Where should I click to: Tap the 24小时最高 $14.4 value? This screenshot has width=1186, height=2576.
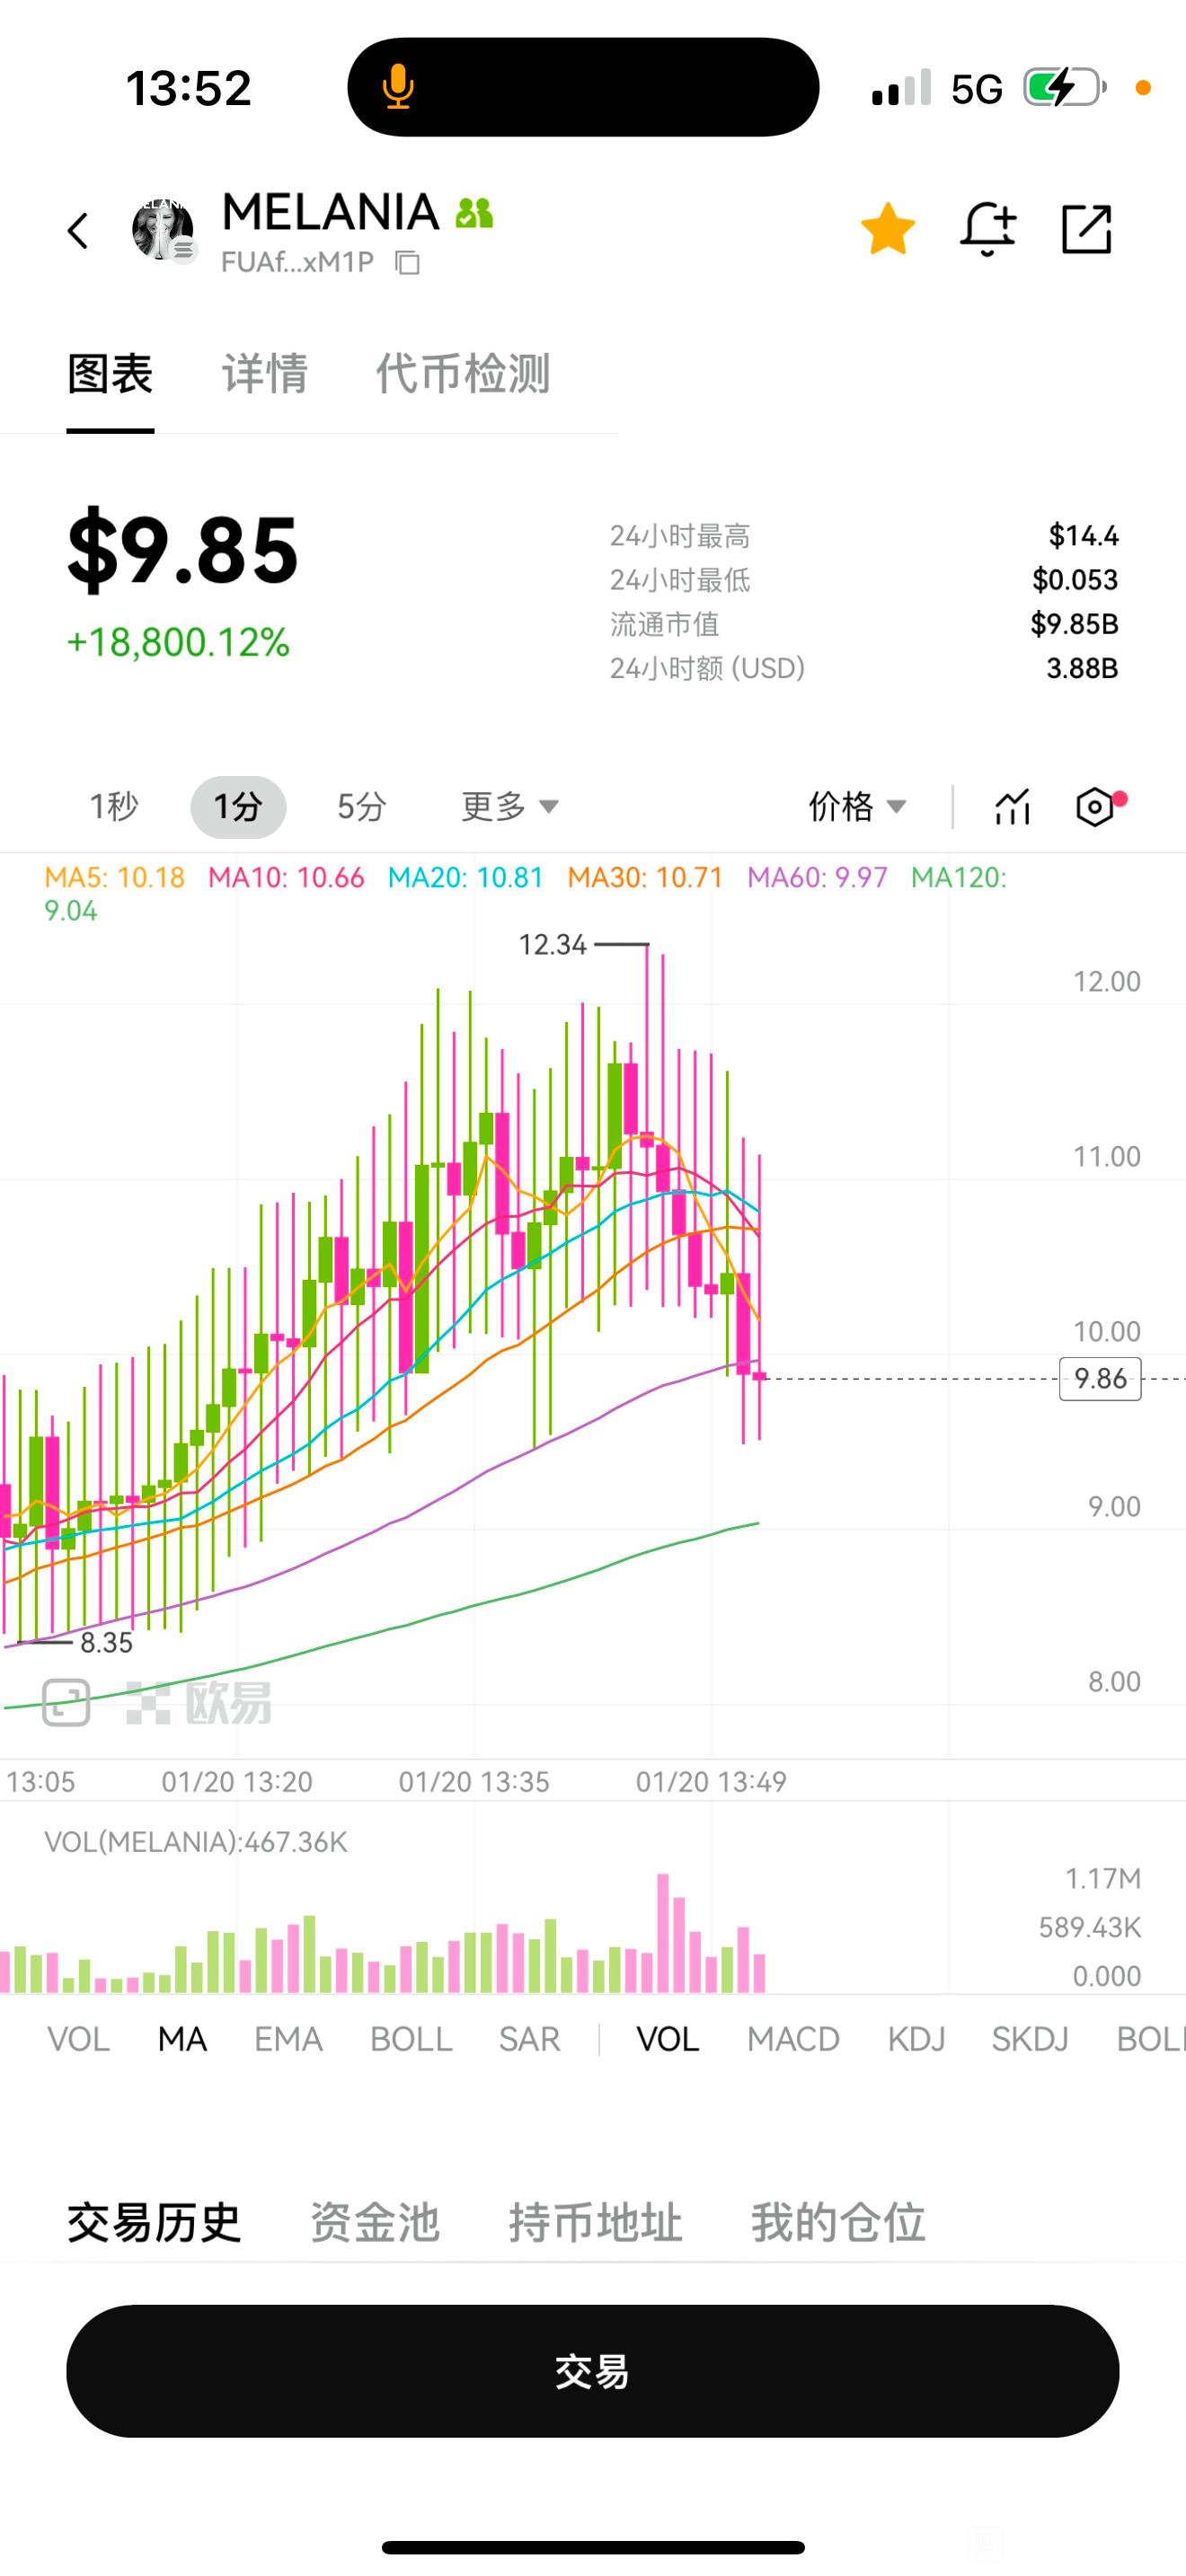[1084, 536]
